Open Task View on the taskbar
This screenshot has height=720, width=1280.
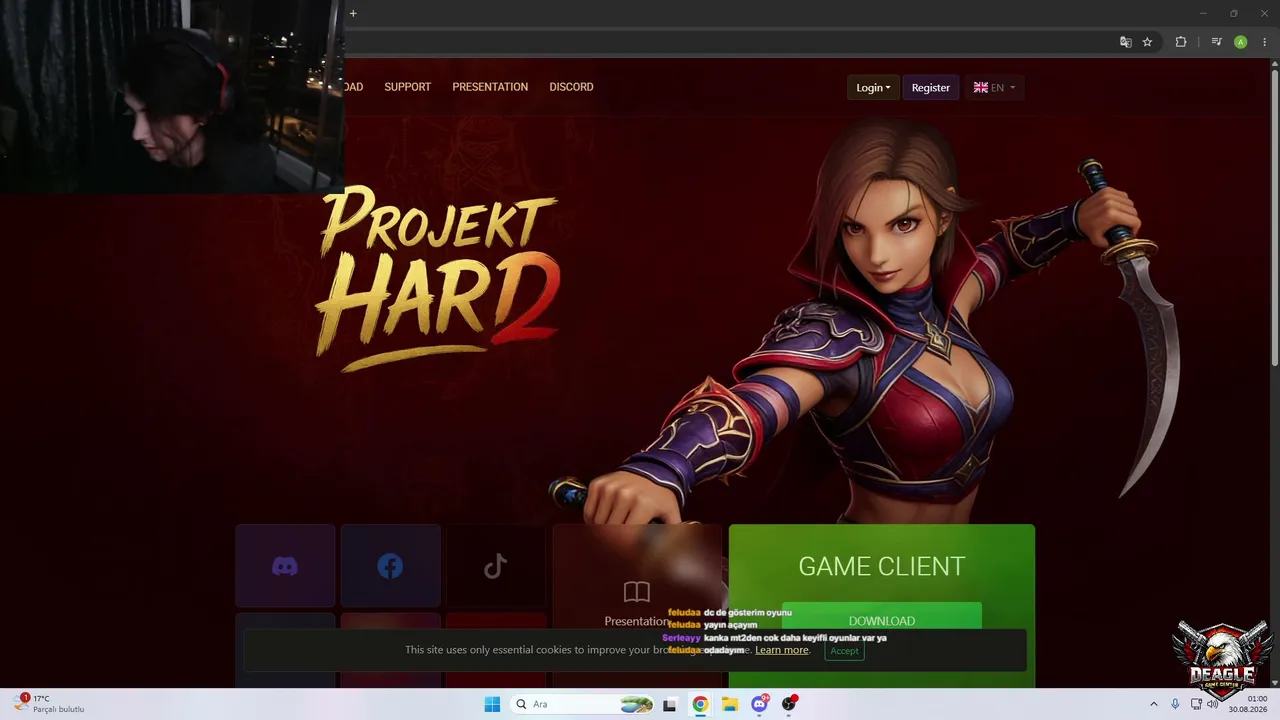[x=670, y=704]
